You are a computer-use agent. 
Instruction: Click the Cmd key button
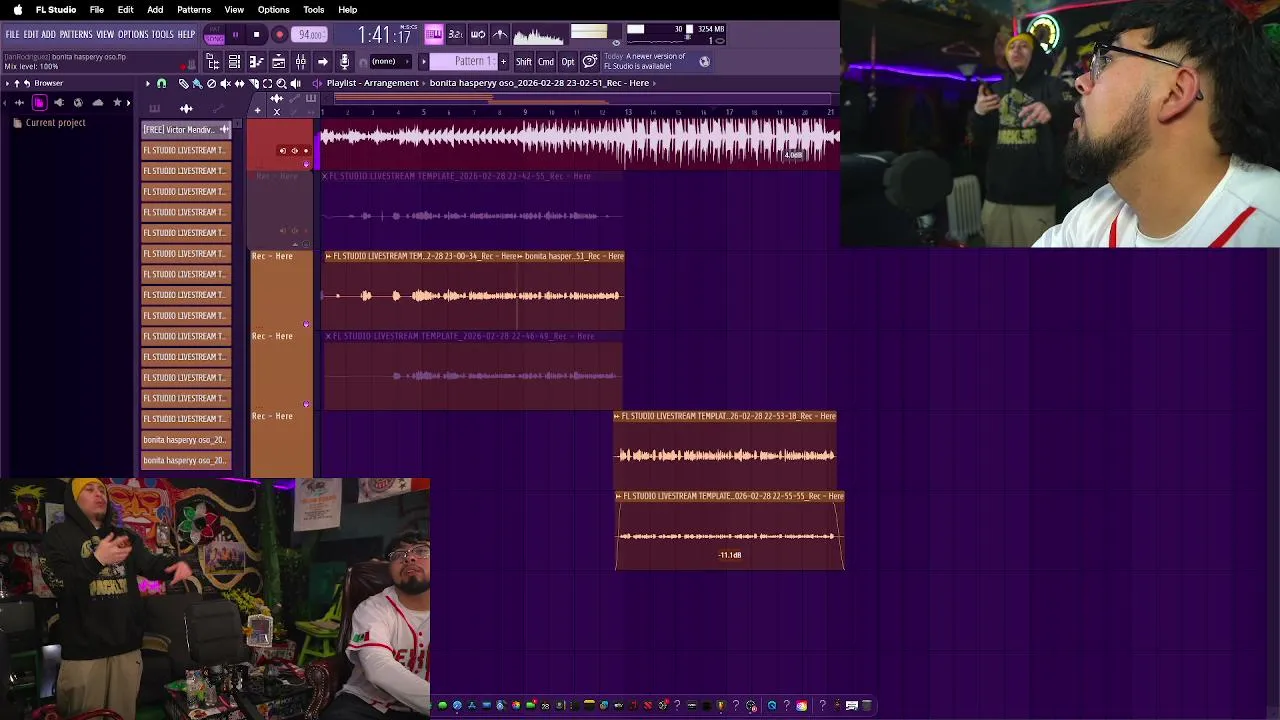pos(546,62)
